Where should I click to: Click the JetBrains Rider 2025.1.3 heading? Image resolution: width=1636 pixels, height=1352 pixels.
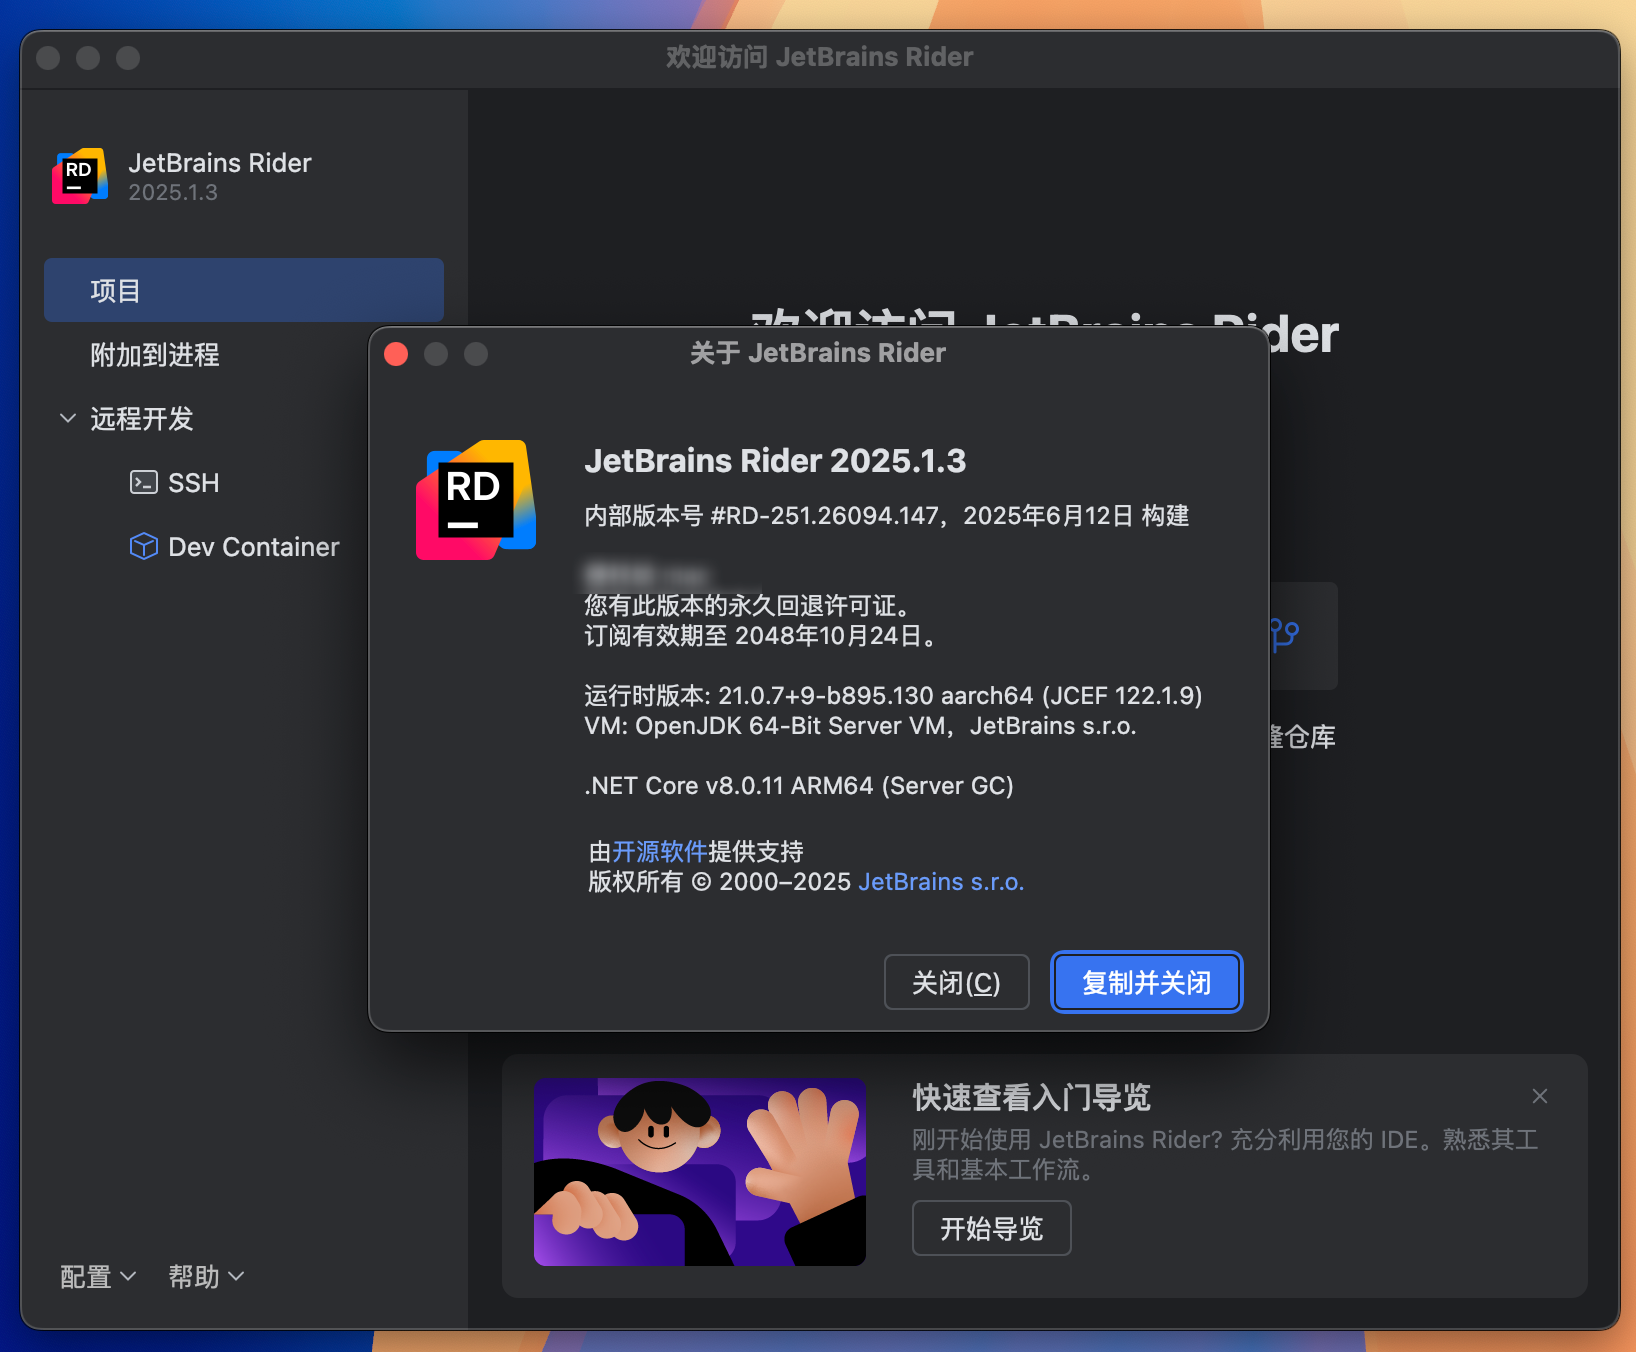[x=775, y=461]
